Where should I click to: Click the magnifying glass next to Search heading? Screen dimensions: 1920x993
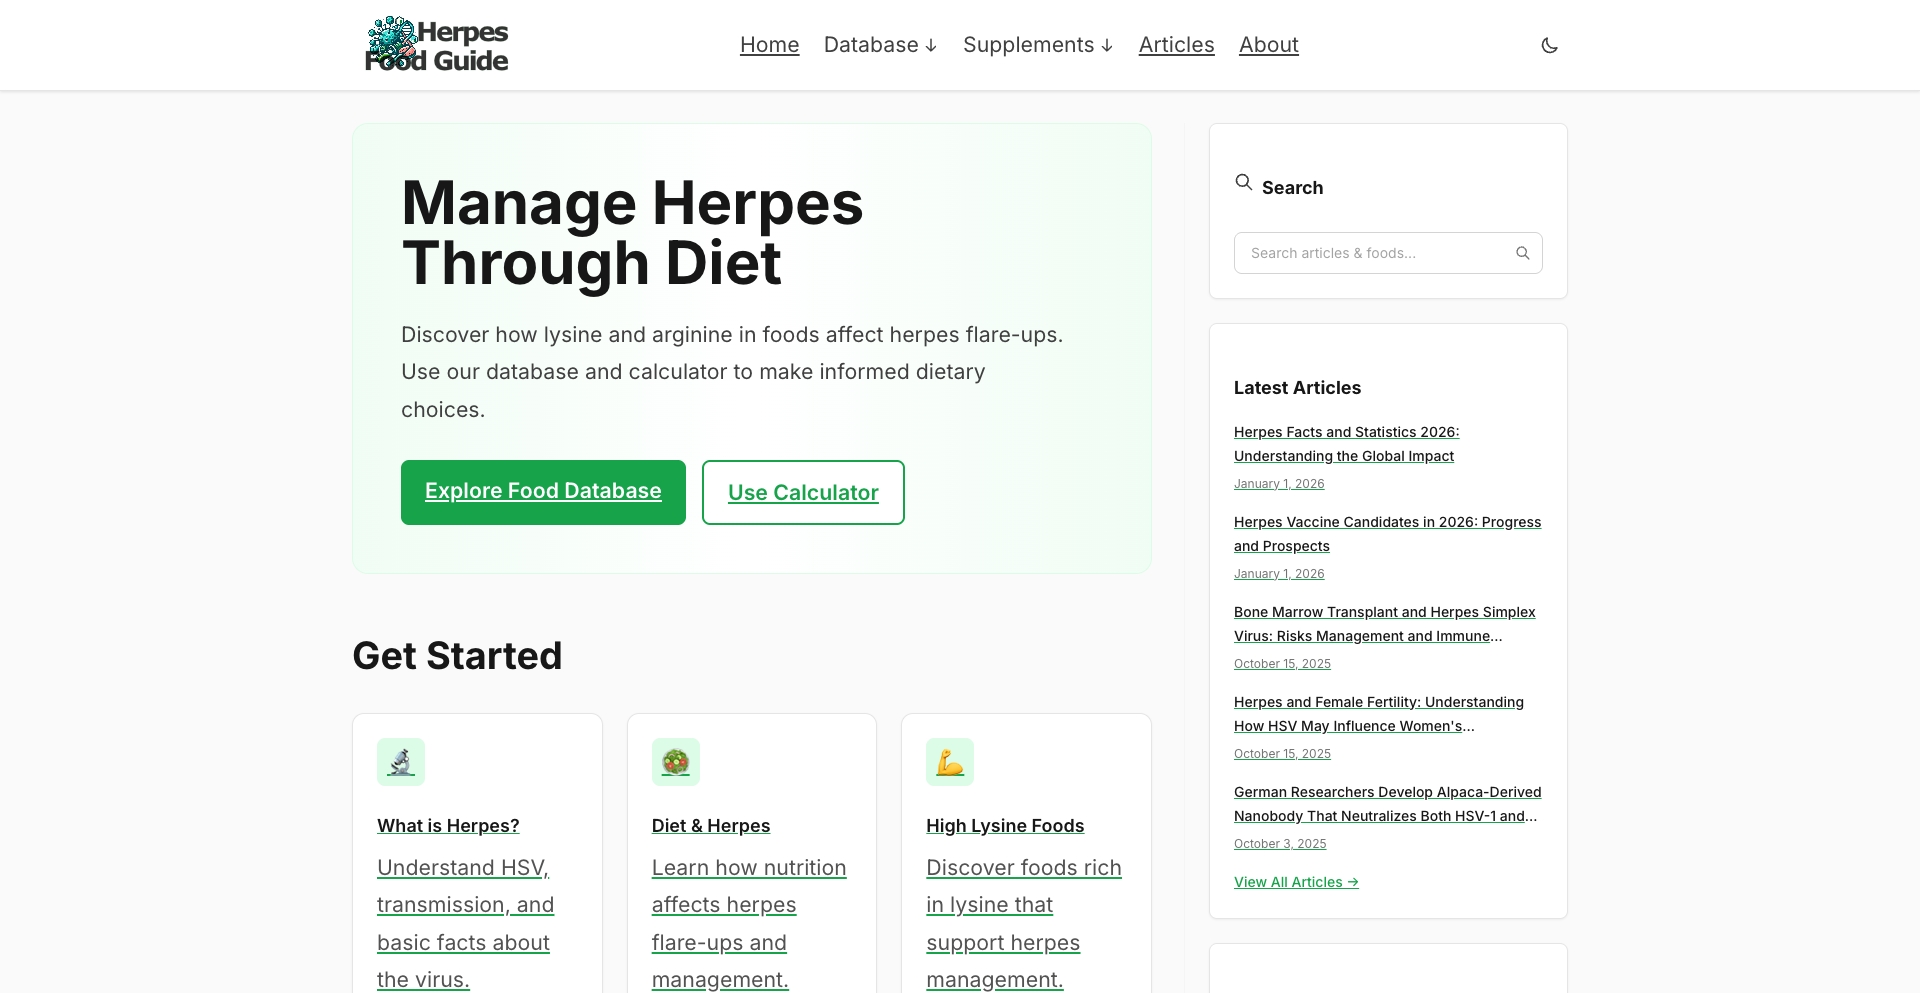(1243, 183)
